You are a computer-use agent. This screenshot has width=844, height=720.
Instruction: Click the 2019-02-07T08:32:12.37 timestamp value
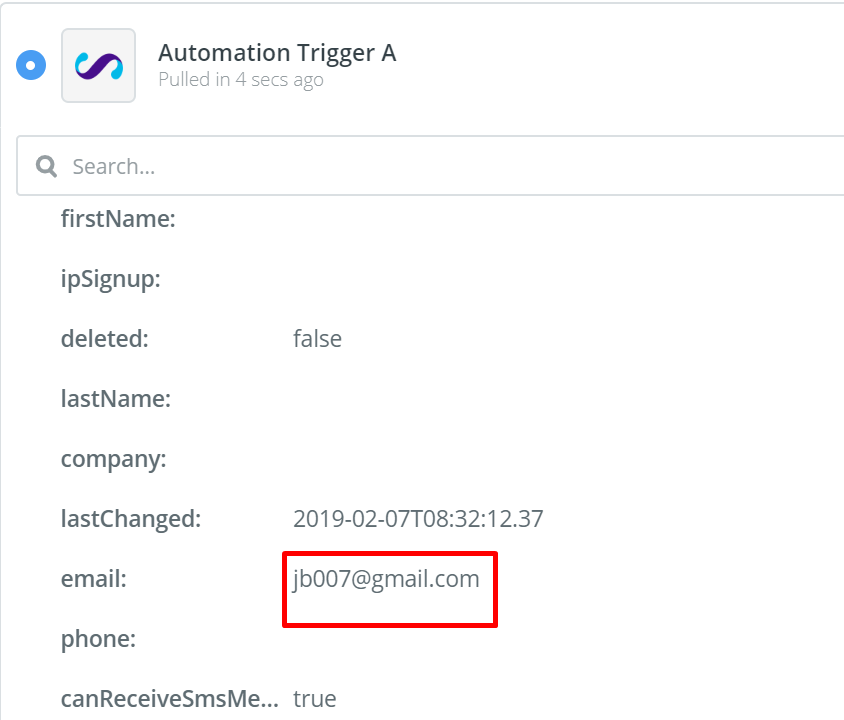pyautogui.click(x=418, y=519)
